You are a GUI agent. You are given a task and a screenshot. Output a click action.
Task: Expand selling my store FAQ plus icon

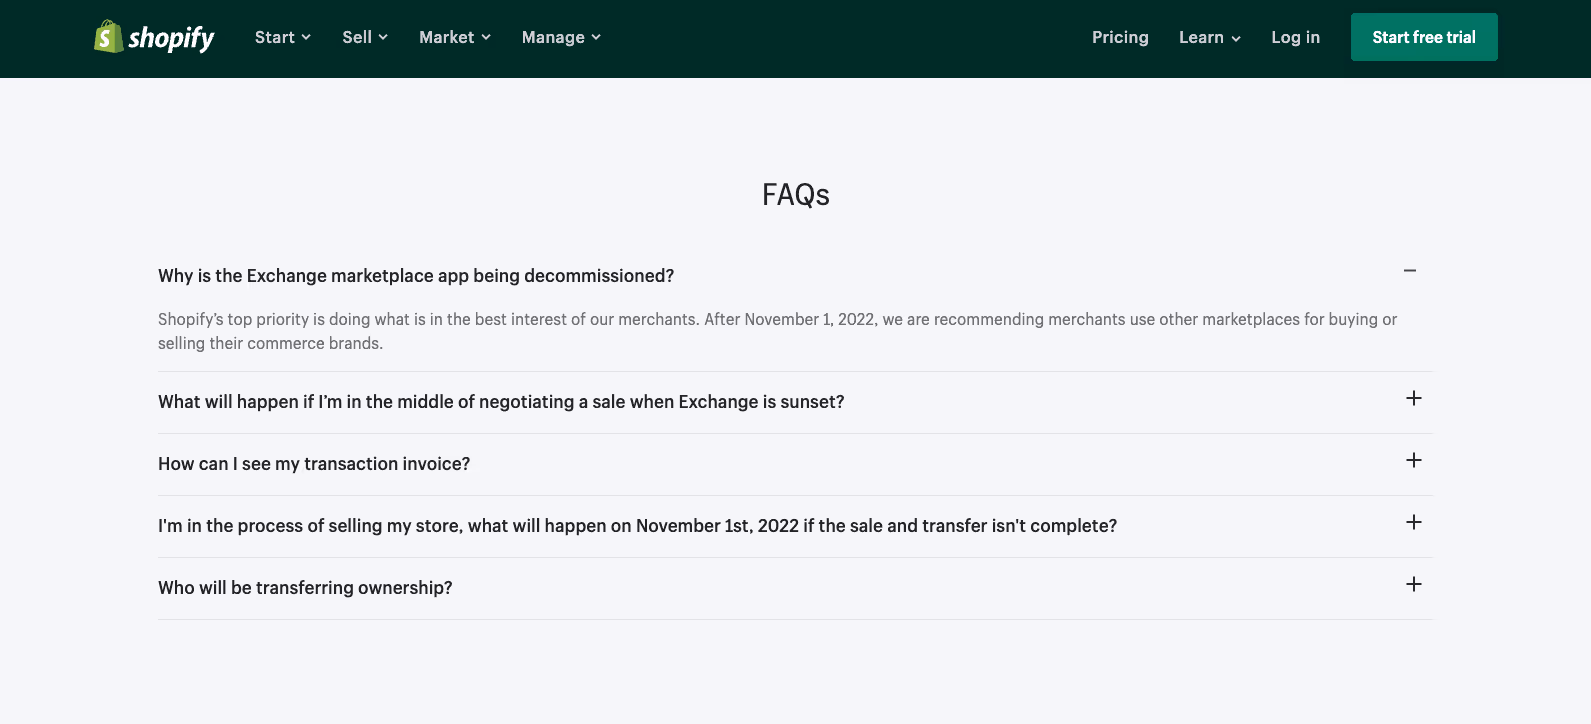click(x=1414, y=522)
